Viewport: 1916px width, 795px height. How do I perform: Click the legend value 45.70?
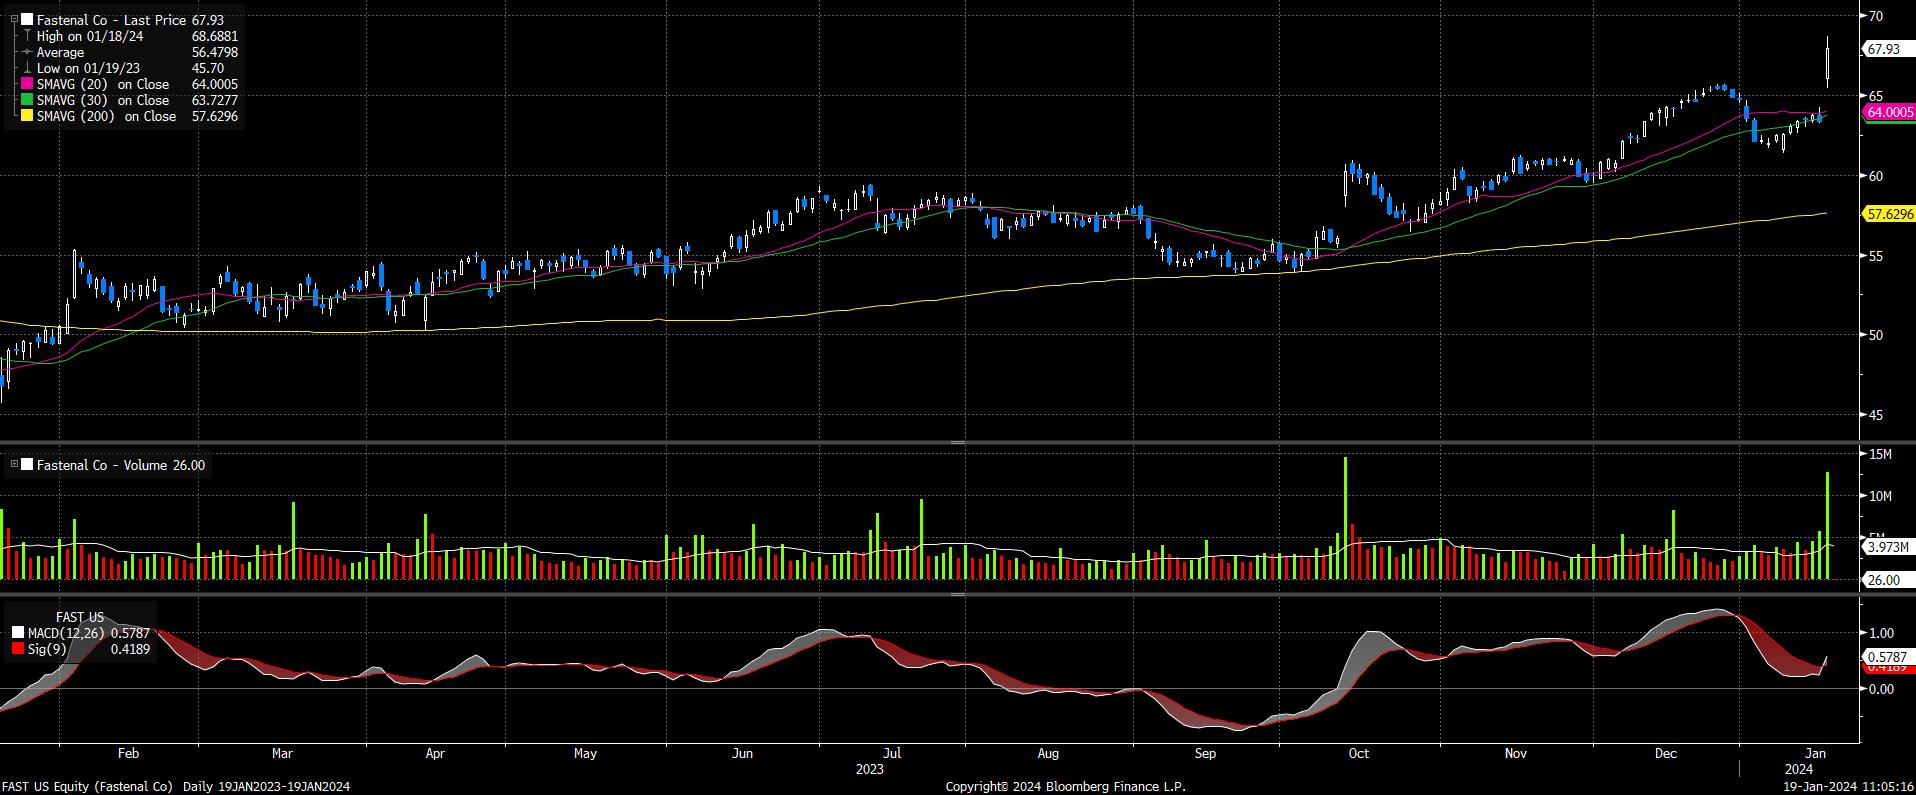pos(208,68)
